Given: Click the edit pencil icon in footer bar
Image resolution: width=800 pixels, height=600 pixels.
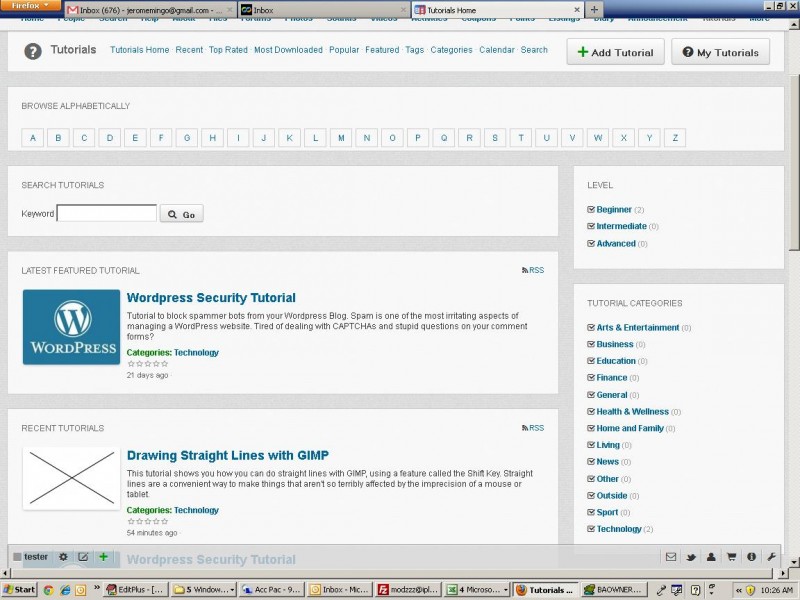Looking at the screenshot, I should [83, 557].
